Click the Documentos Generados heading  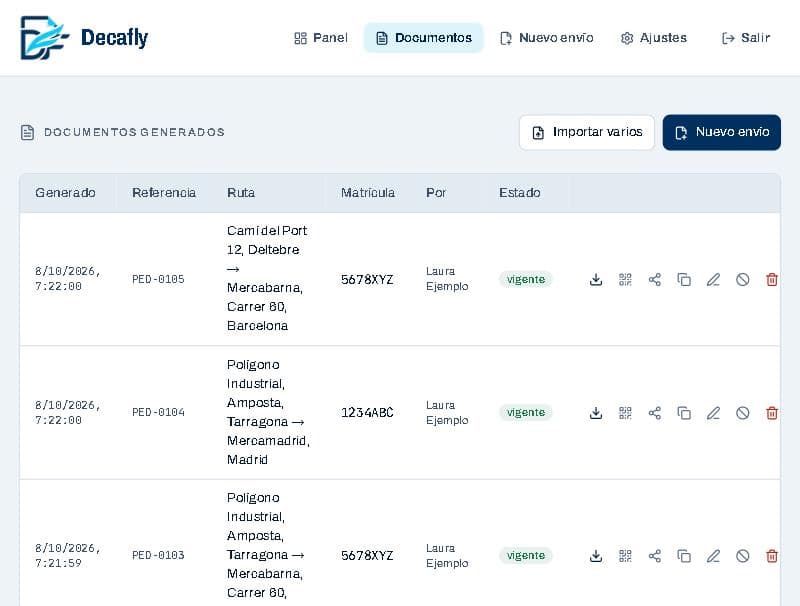click(134, 132)
